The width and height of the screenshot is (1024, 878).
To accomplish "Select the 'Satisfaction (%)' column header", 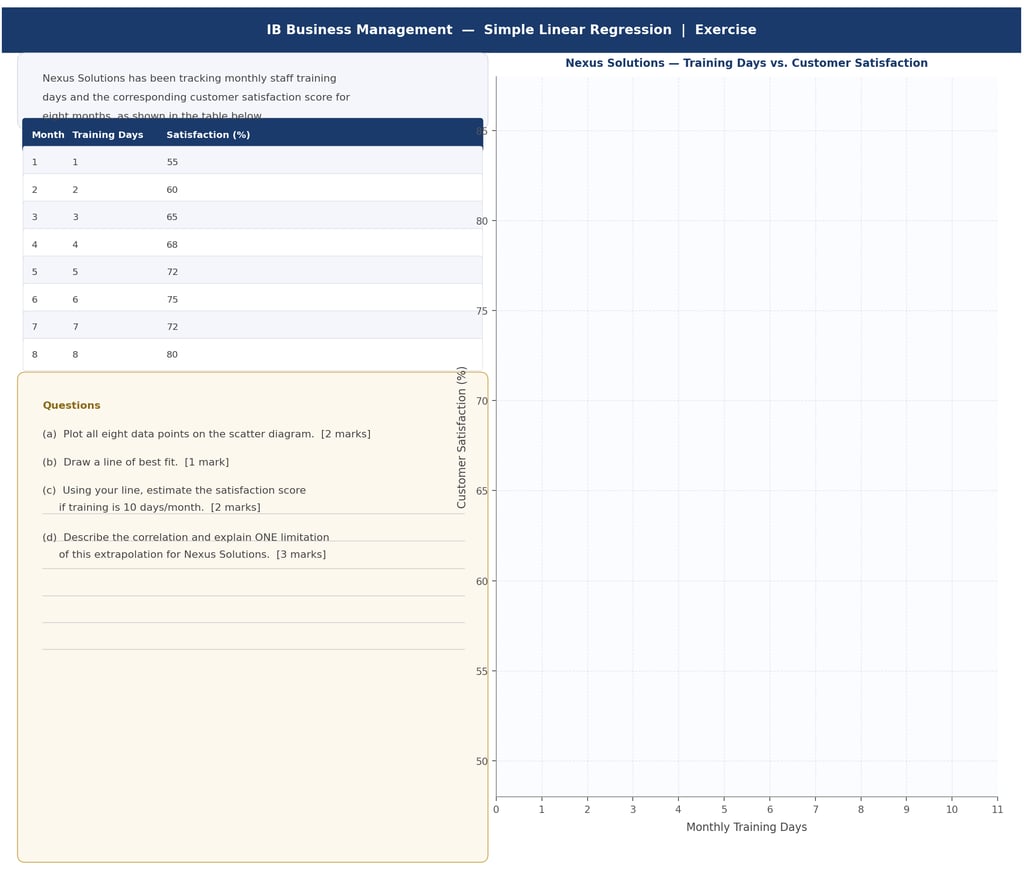I will tap(208, 135).
